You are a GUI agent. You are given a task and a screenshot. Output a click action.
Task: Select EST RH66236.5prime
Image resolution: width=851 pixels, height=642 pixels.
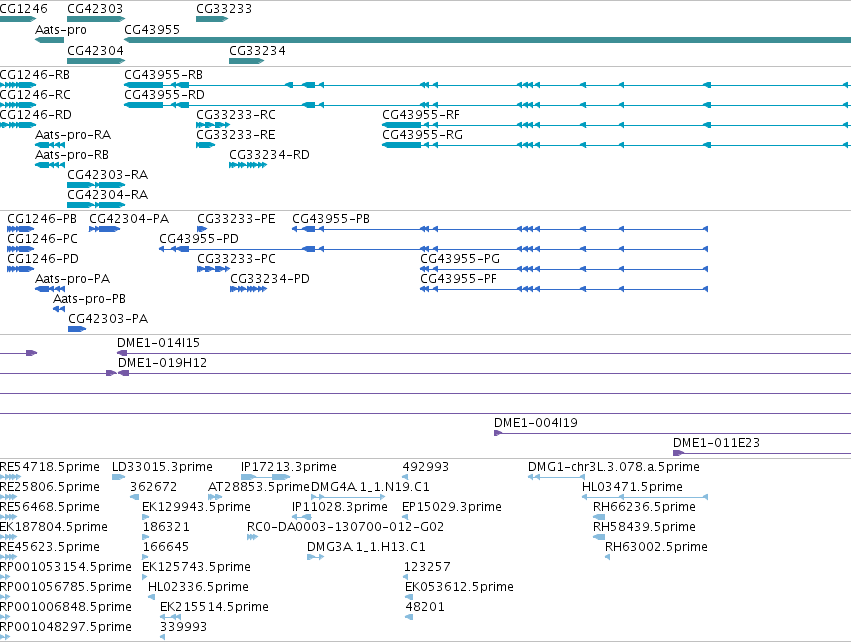[x=644, y=507]
